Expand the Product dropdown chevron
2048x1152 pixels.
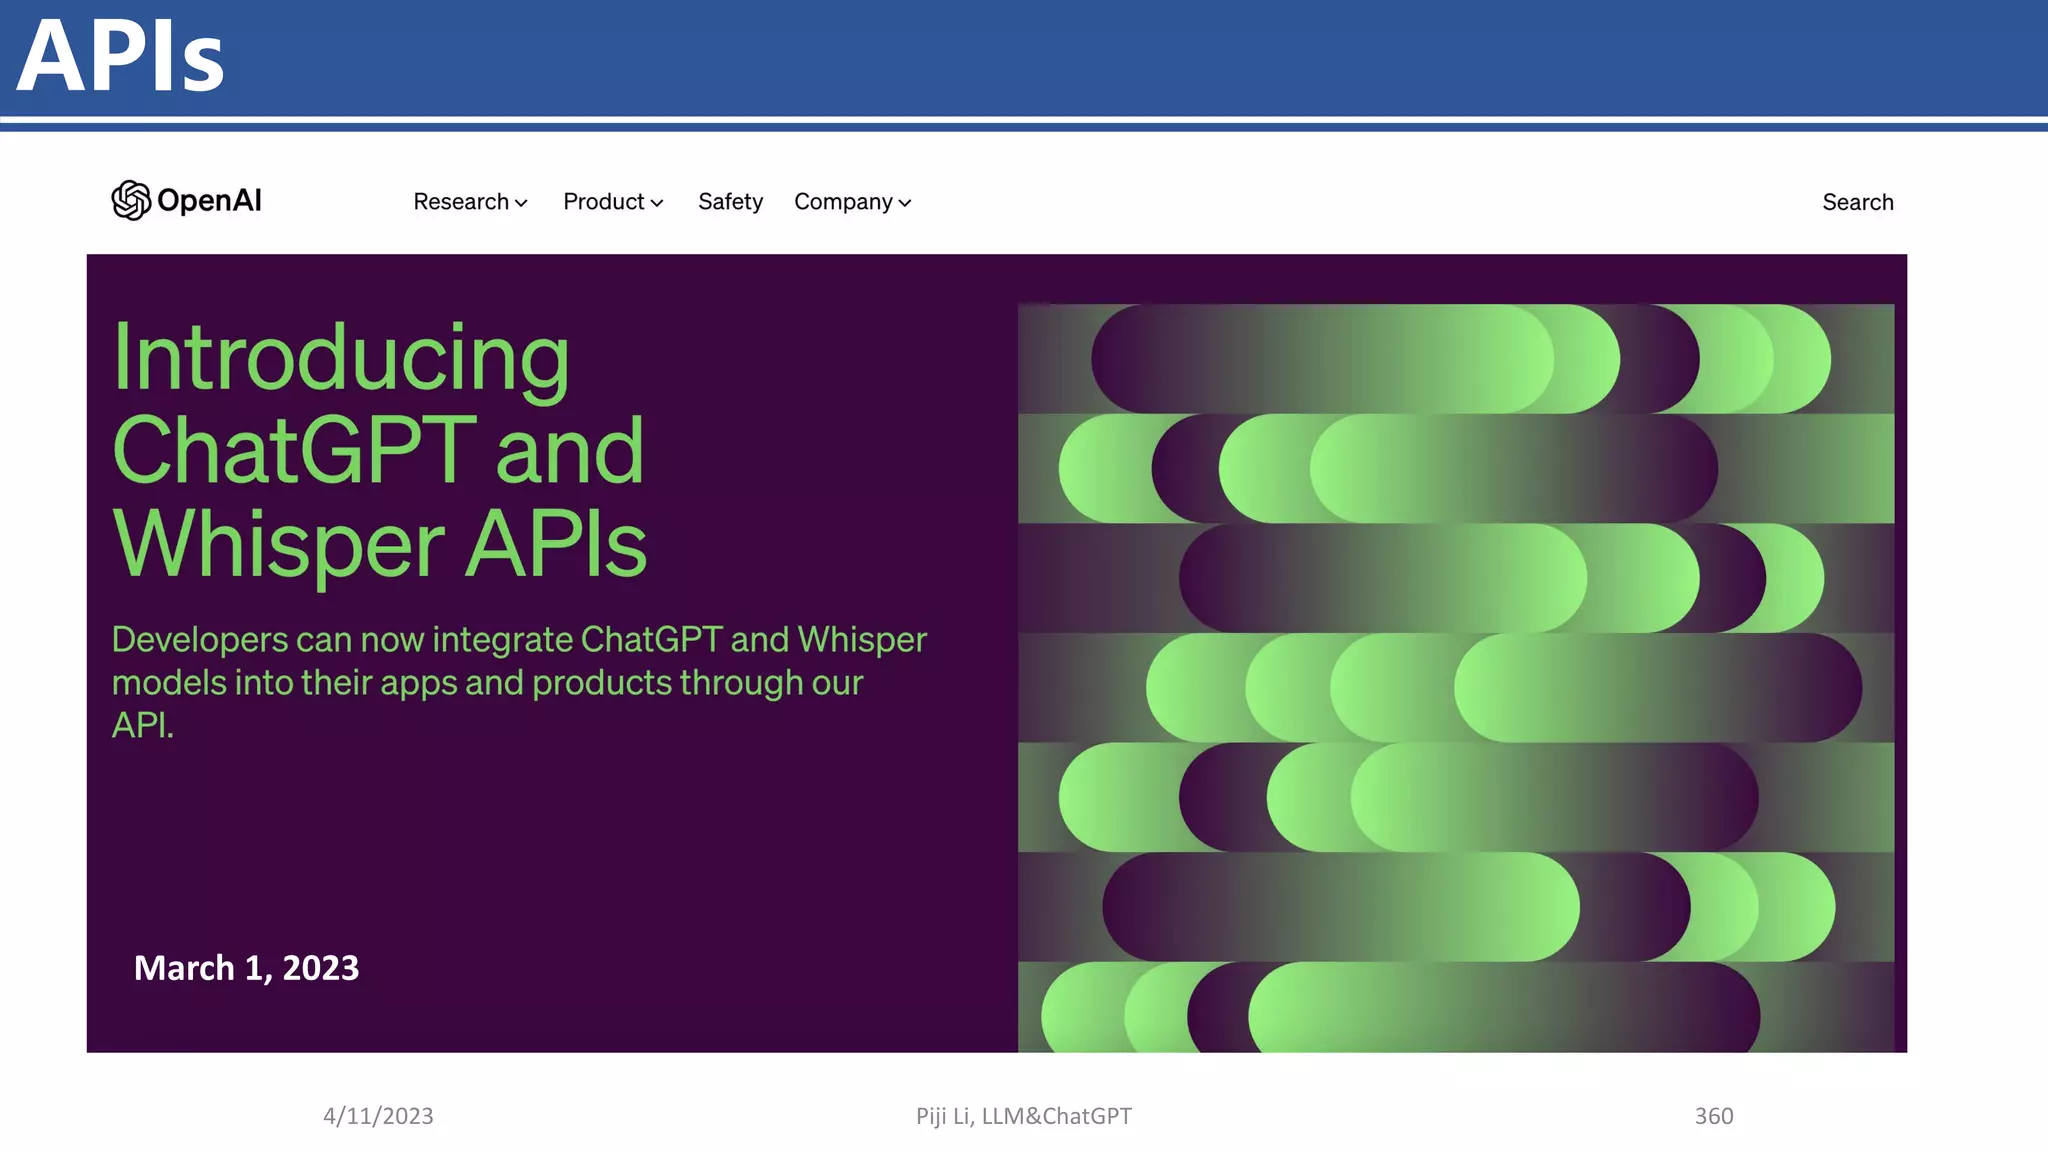coord(657,203)
